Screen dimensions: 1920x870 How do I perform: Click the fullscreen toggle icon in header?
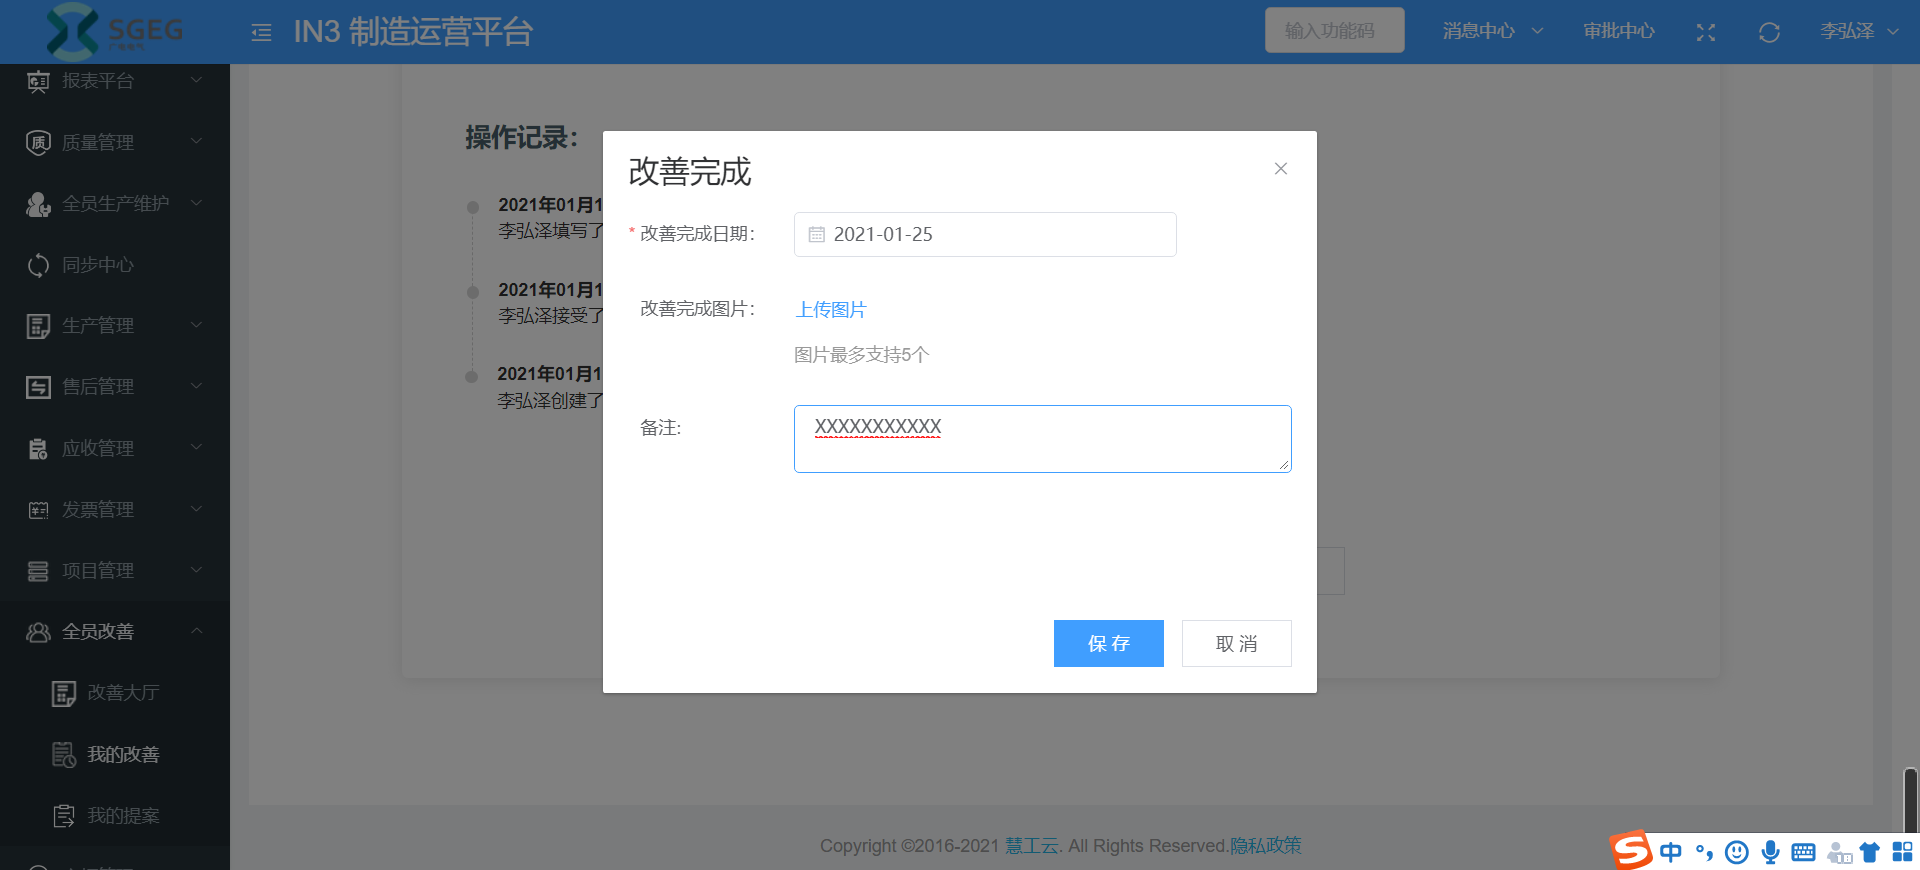click(x=1706, y=33)
